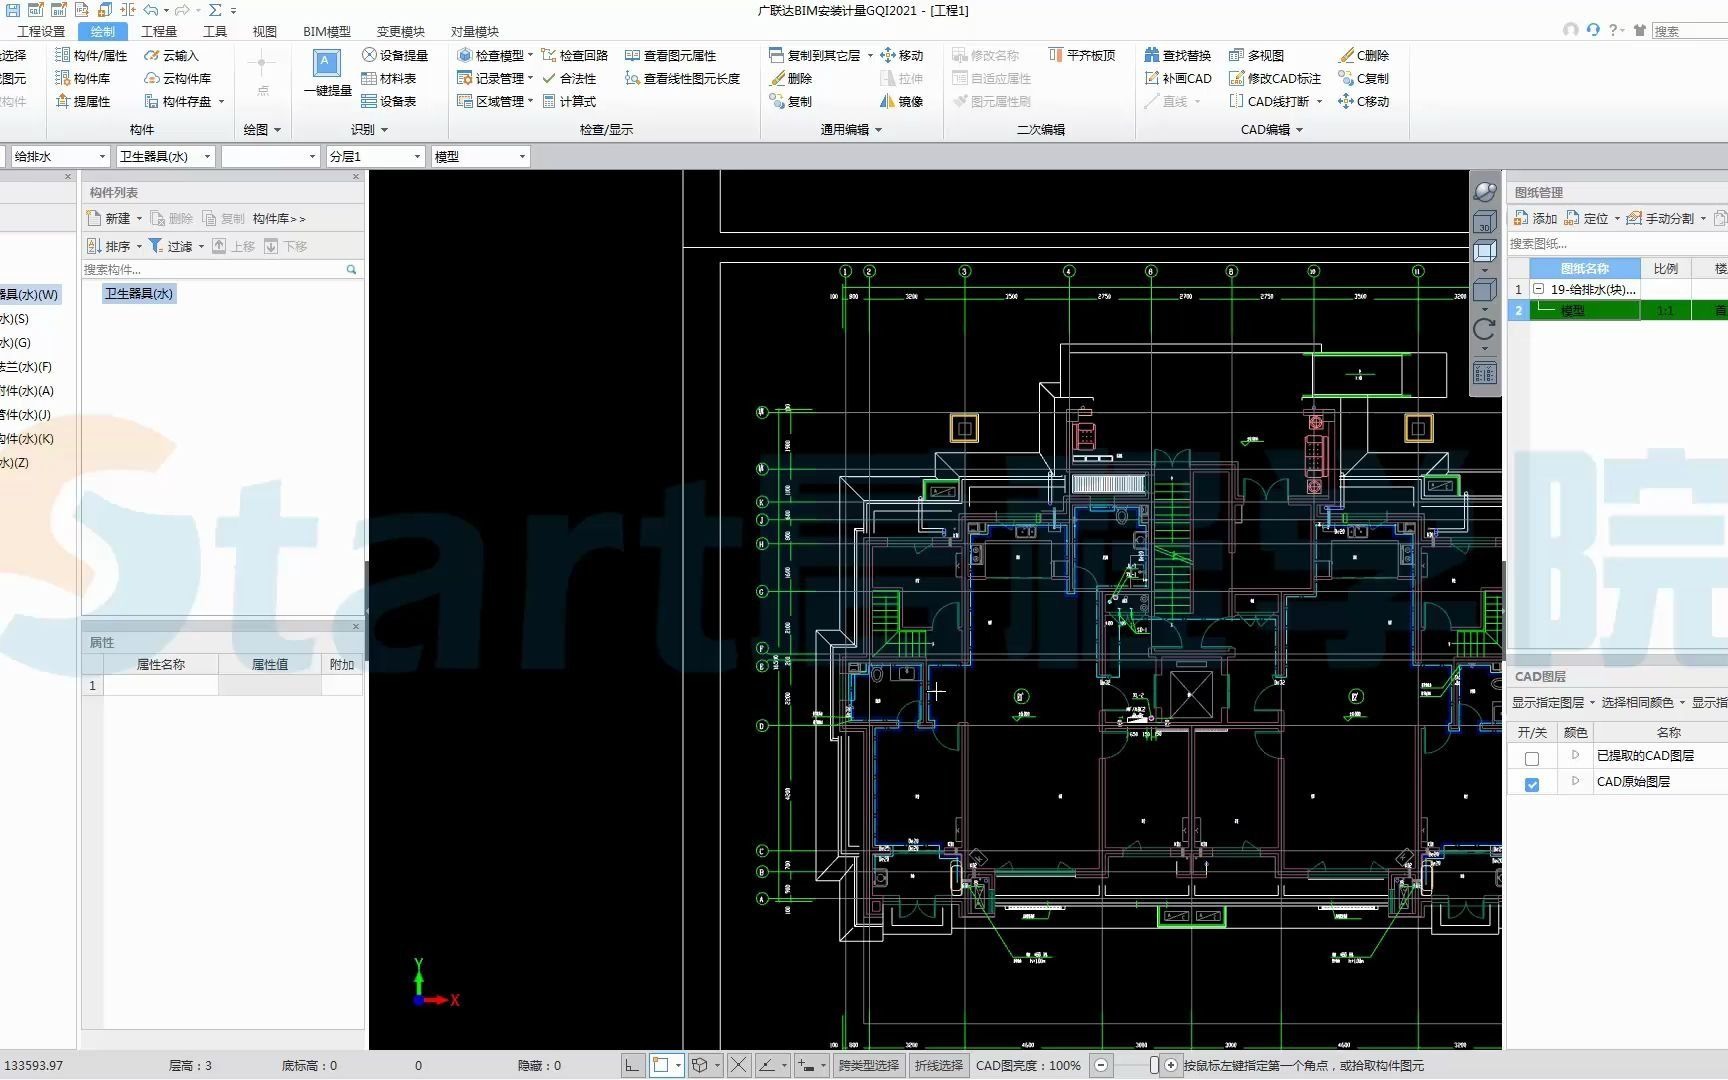The height and width of the screenshot is (1080, 1728).
Task: Expand the 检查模型 dropdown
Action: coord(530,55)
